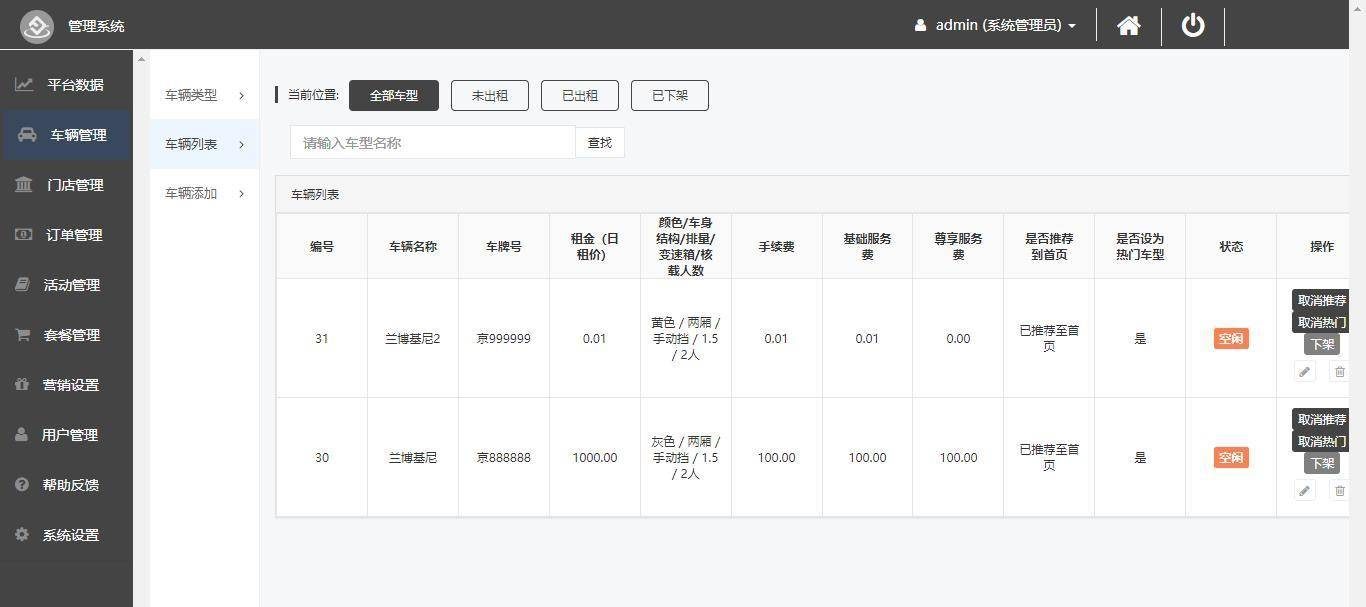Expand the 车辆添加 submenu item
Image resolution: width=1366 pixels, height=607 pixels.
pyautogui.click(x=204, y=193)
